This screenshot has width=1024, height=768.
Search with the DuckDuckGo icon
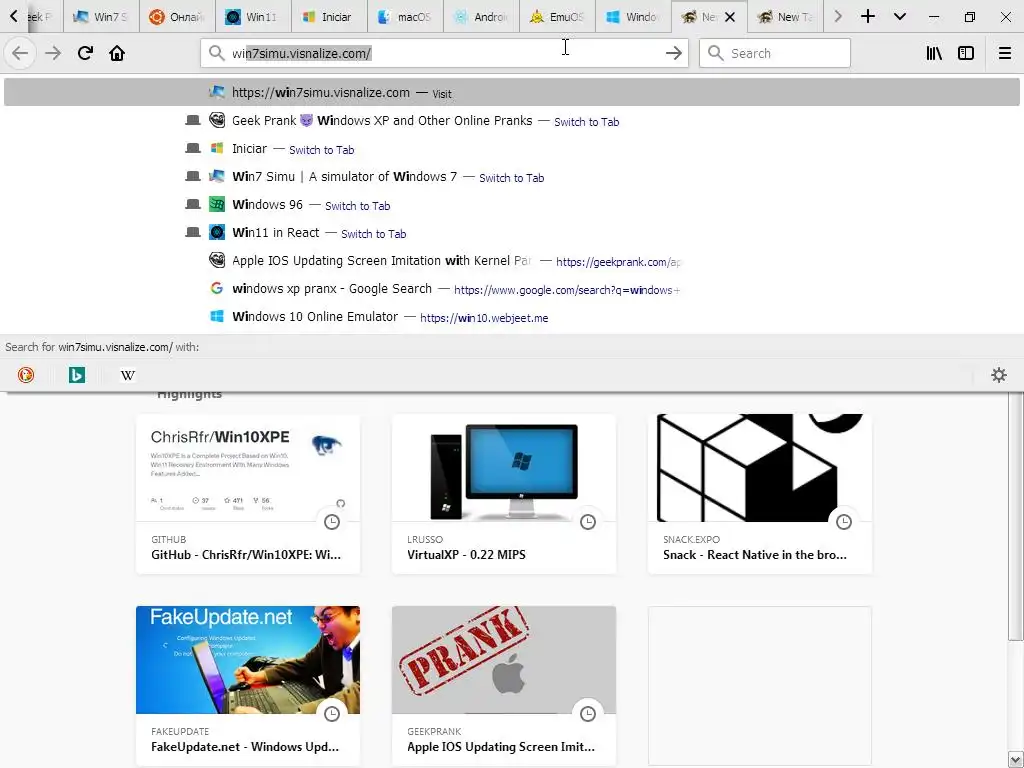[26, 375]
